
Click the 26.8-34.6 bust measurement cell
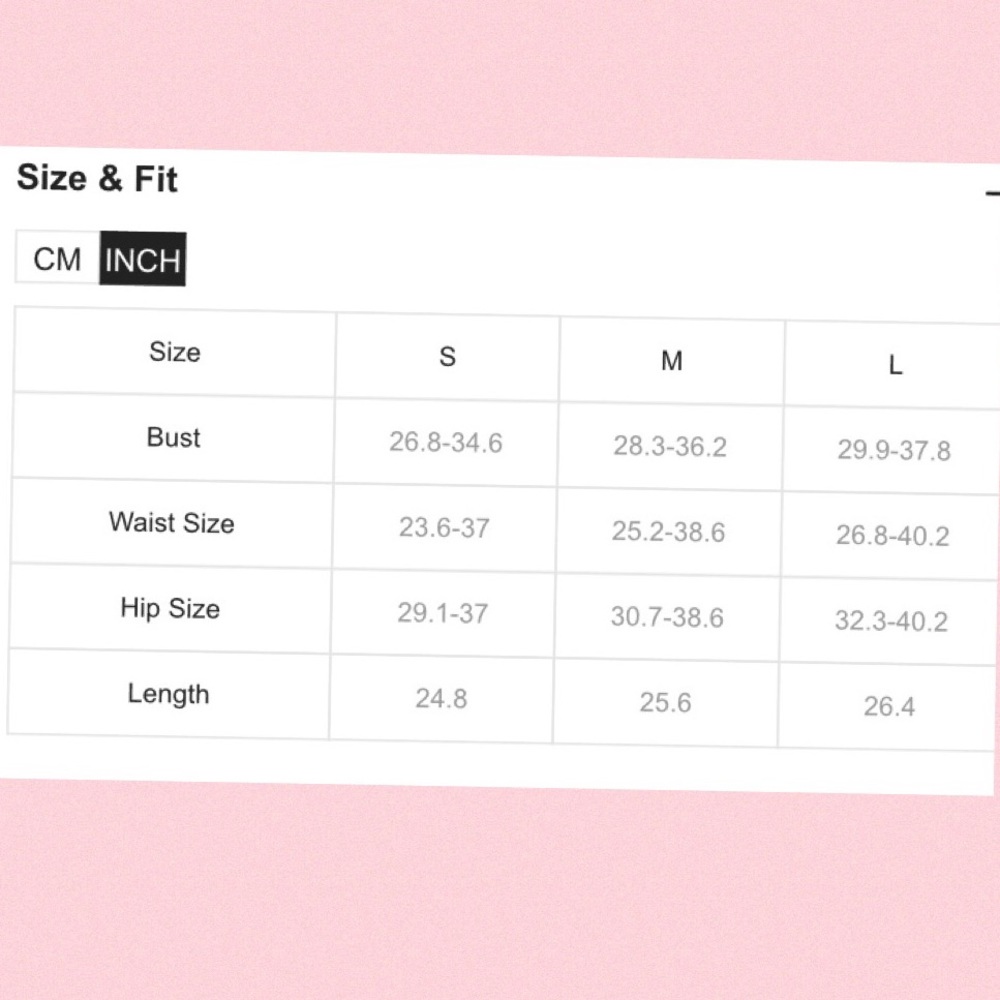pos(445,442)
